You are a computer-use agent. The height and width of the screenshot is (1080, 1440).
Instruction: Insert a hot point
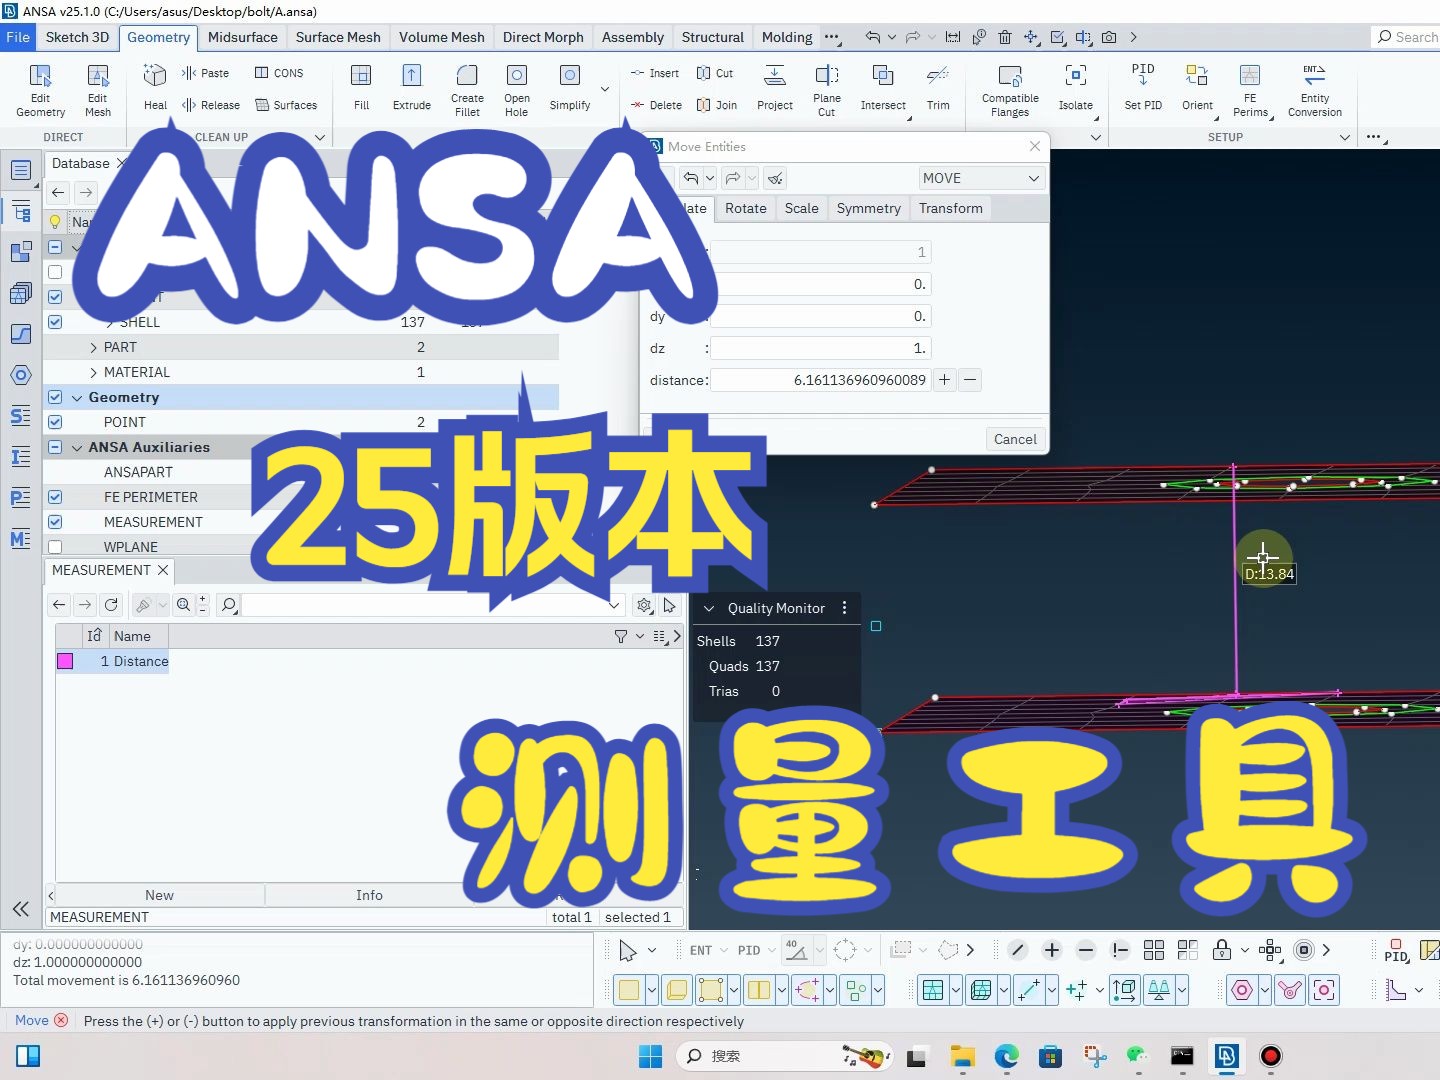coord(655,73)
